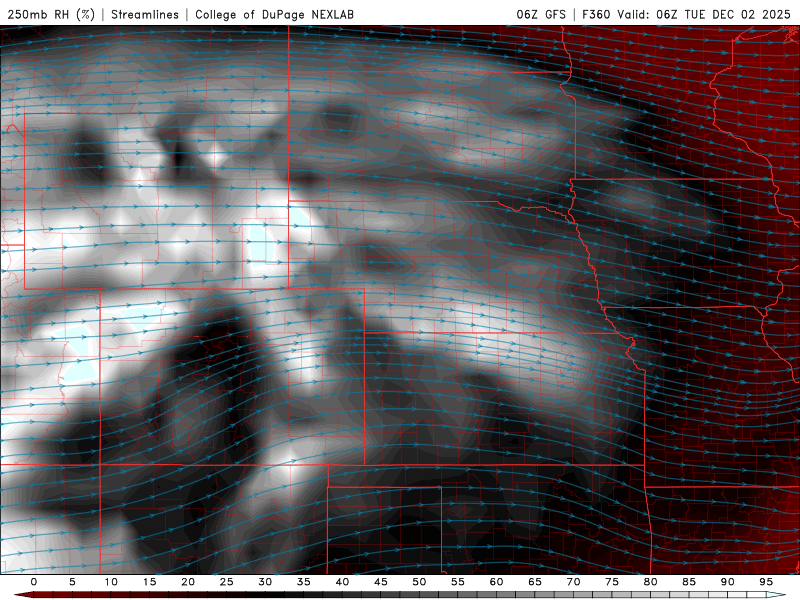
Task: Select the 0 value on the color scale
Action: pyautogui.click(x=34, y=582)
